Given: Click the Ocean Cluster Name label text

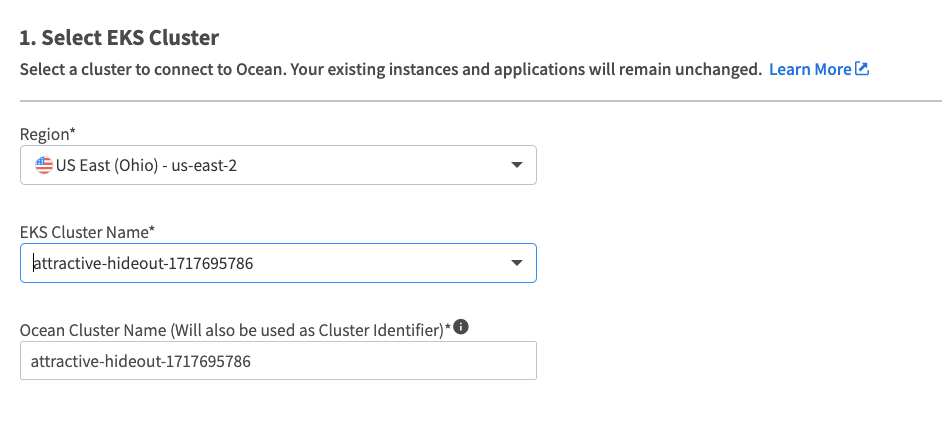Looking at the screenshot, I should point(236,330).
